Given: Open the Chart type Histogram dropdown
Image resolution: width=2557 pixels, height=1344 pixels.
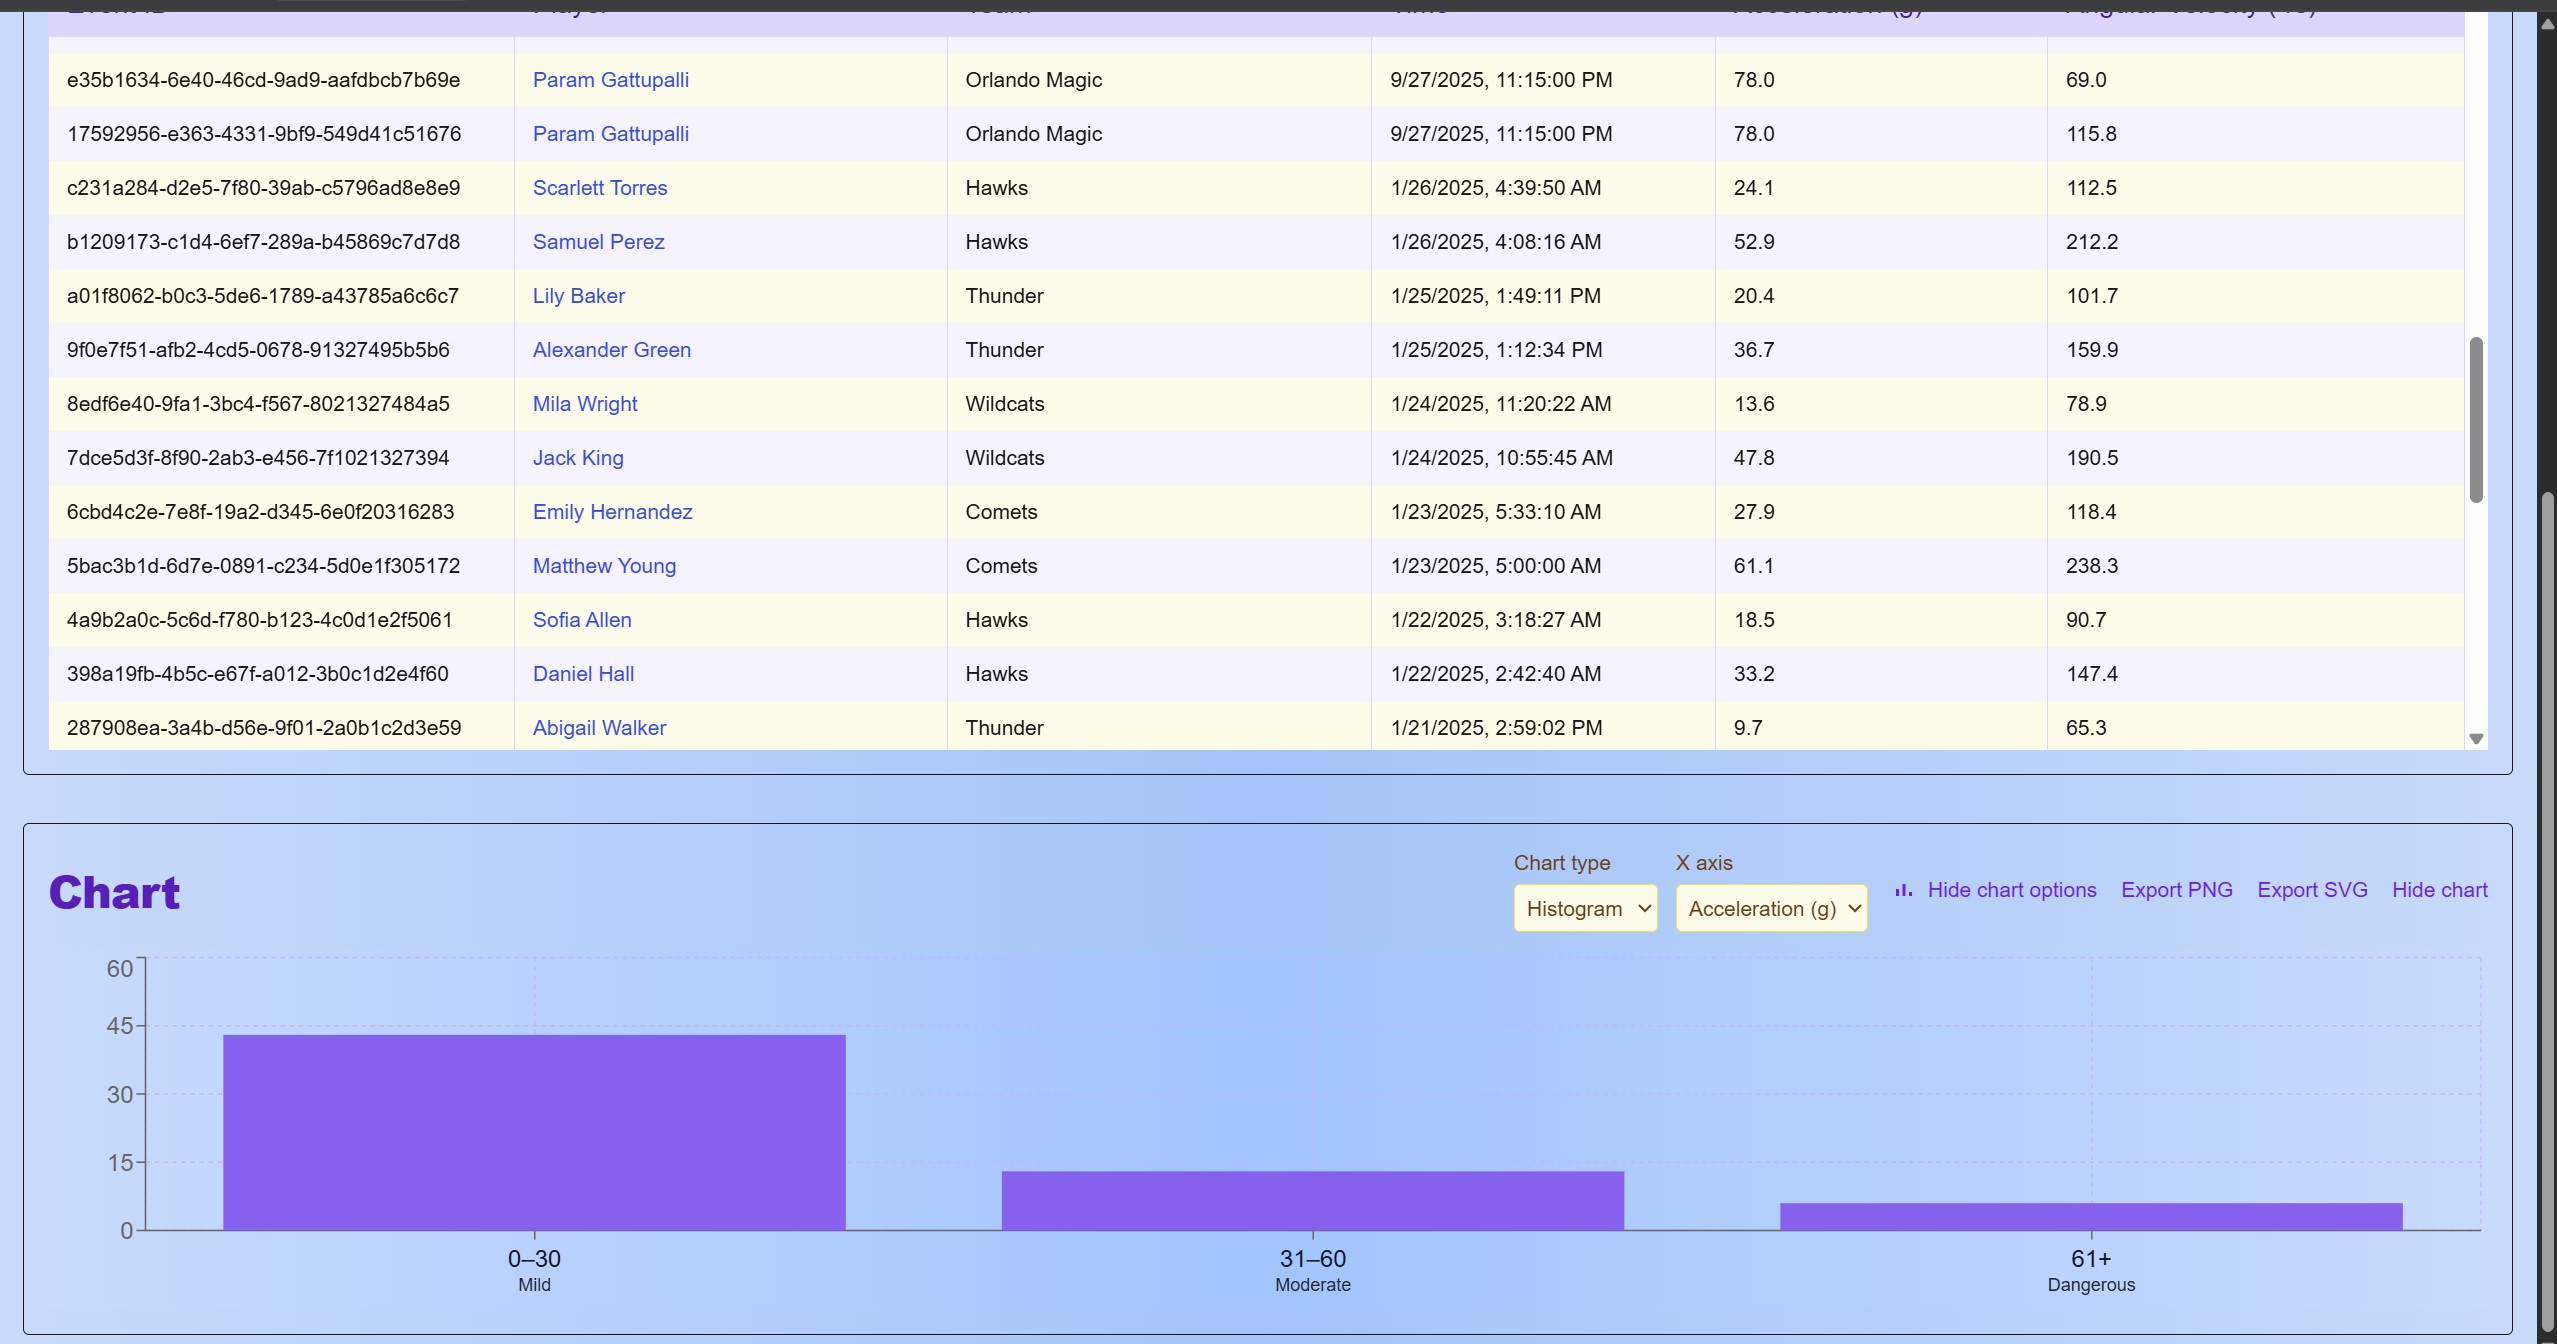Looking at the screenshot, I should point(1585,908).
